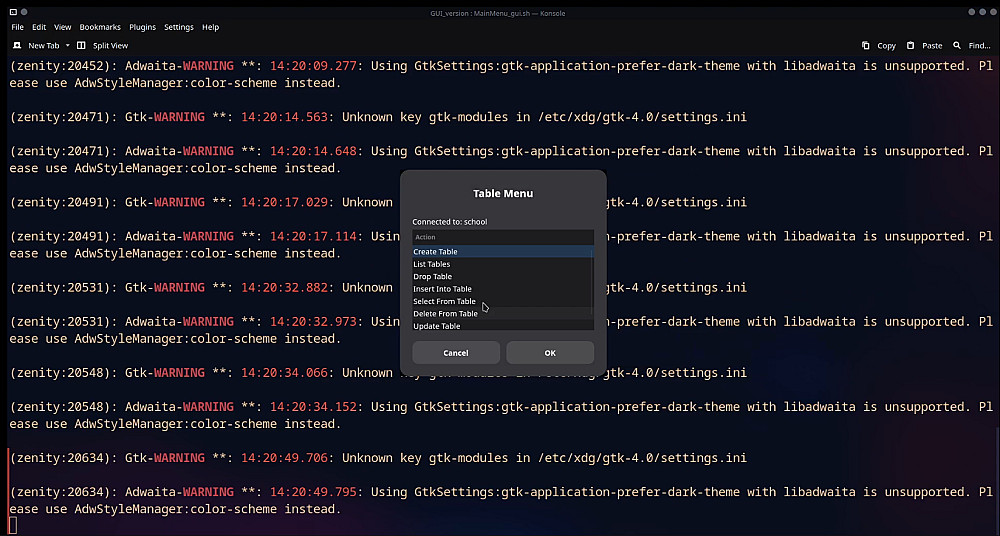The width and height of the screenshot is (1000, 536).
Task: Click the Copy toolbar button
Action: (x=879, y=46)
